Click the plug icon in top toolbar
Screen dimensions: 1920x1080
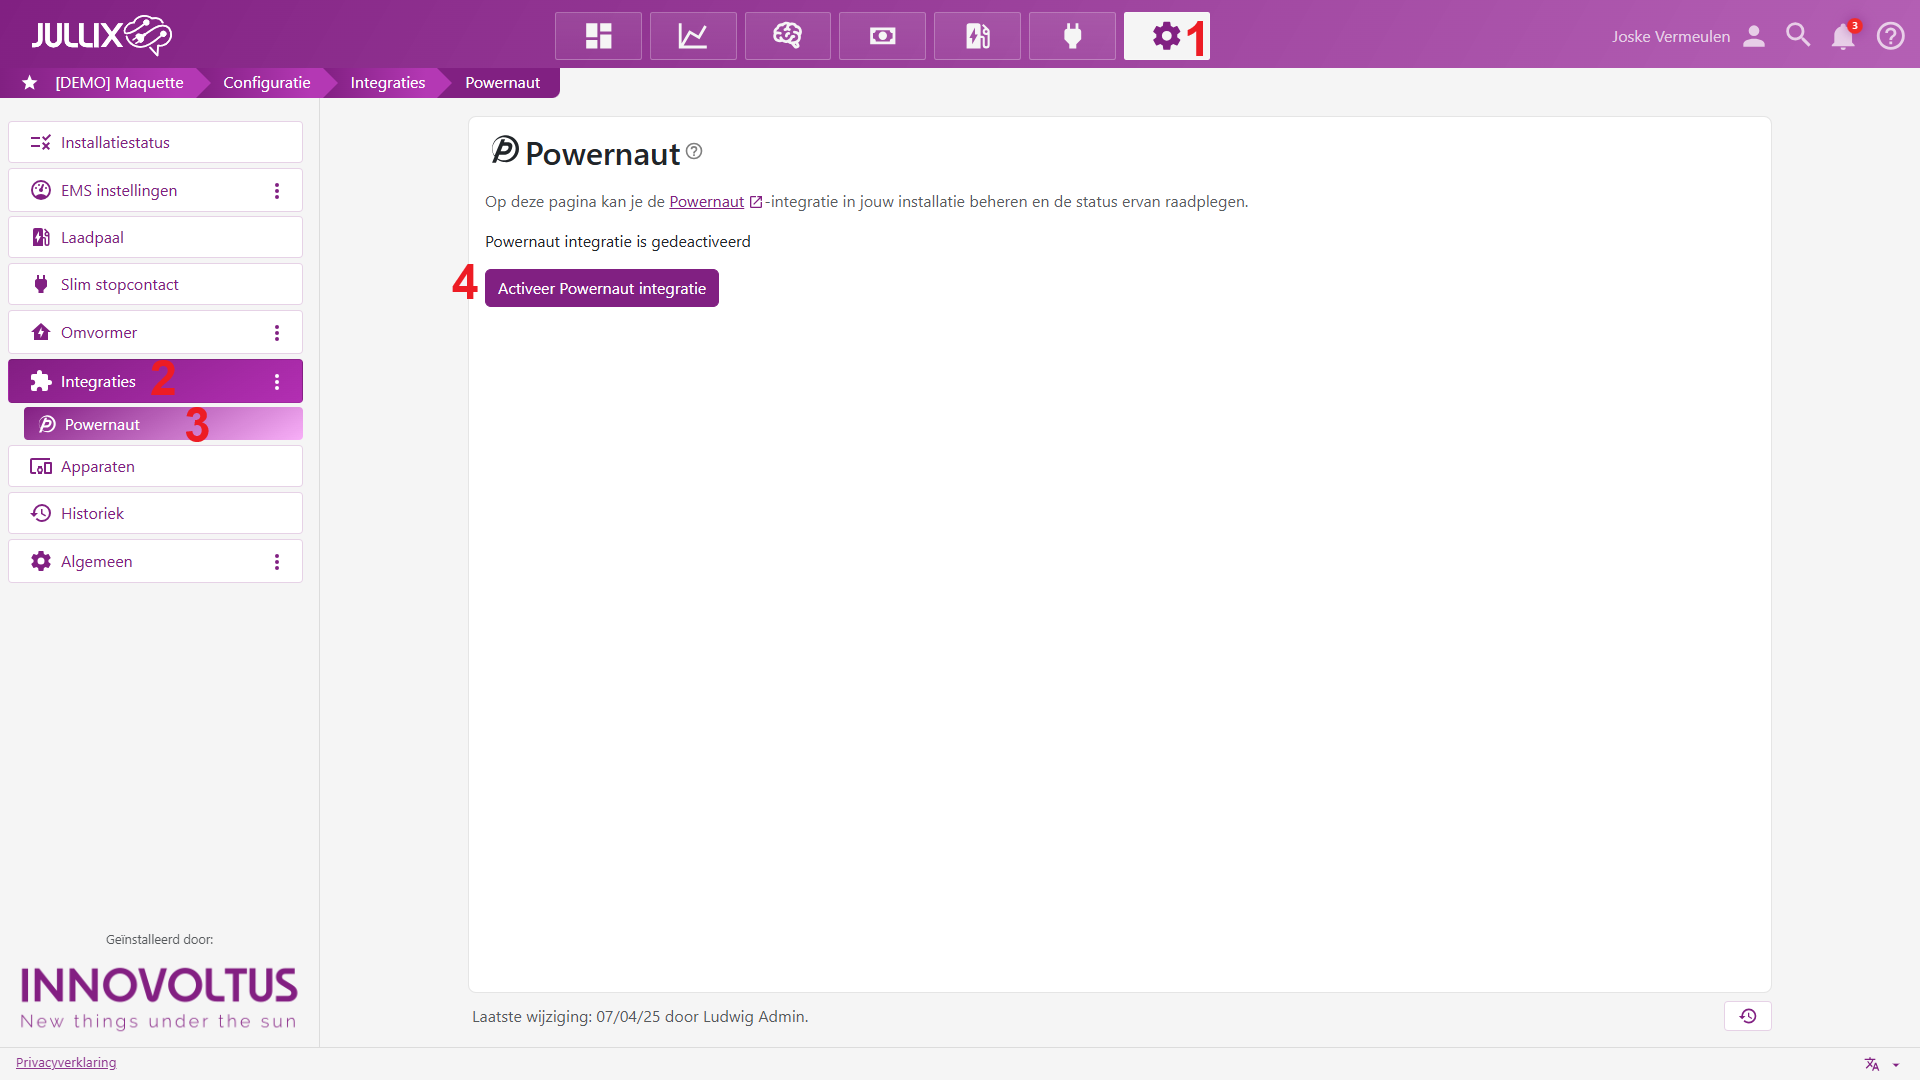pos(1072,36)
